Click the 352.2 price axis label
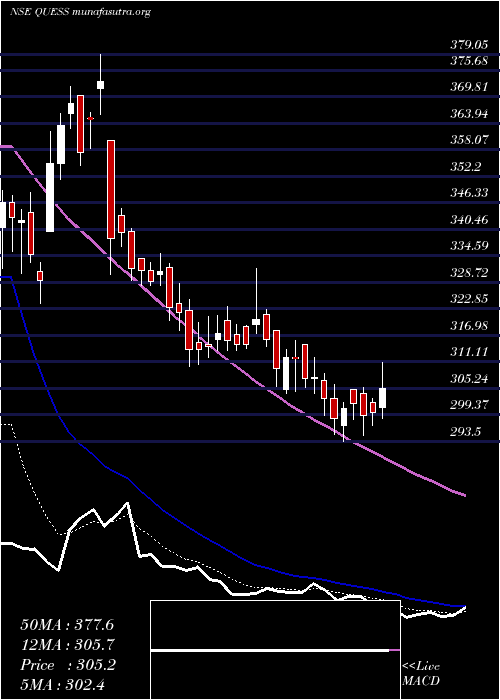The width and height of the screenshot is (500, 700). (466, 167)
